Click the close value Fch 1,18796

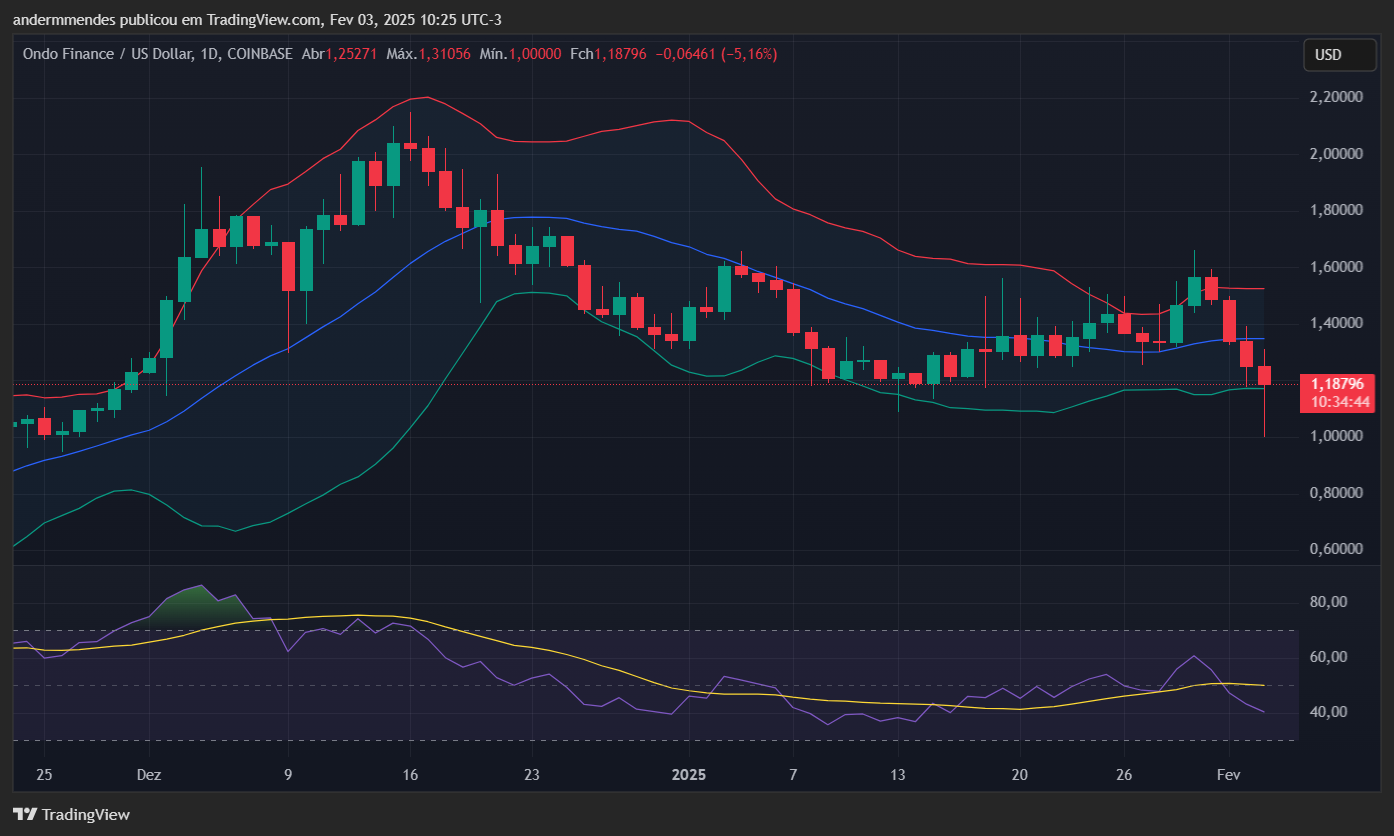tap(608, 53)
